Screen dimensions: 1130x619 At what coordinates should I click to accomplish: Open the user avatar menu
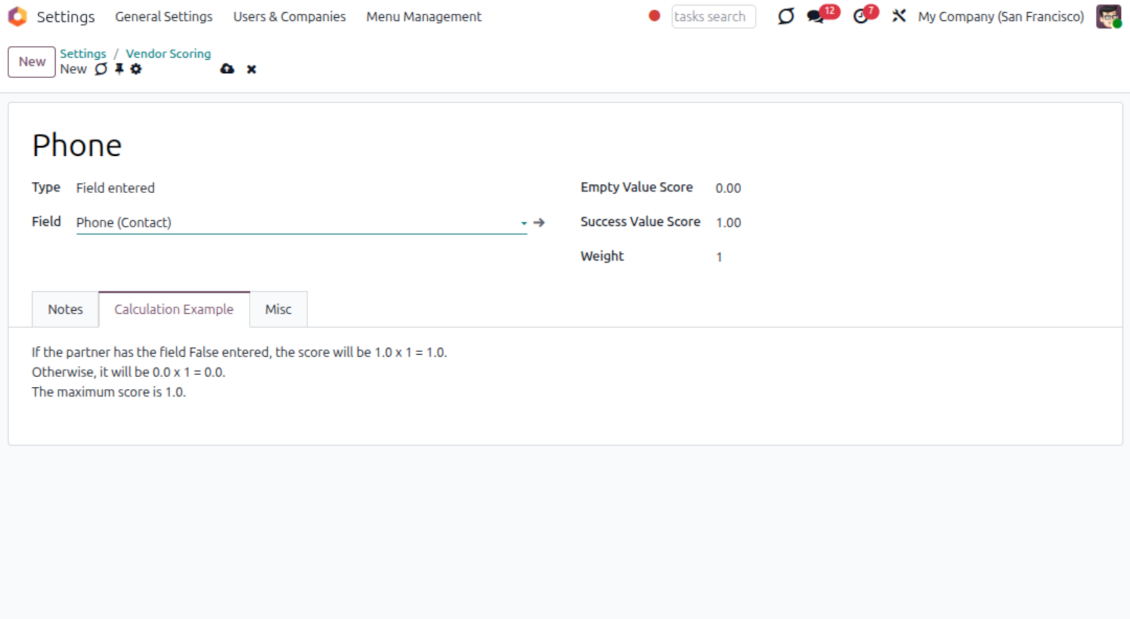point(1108,17)
